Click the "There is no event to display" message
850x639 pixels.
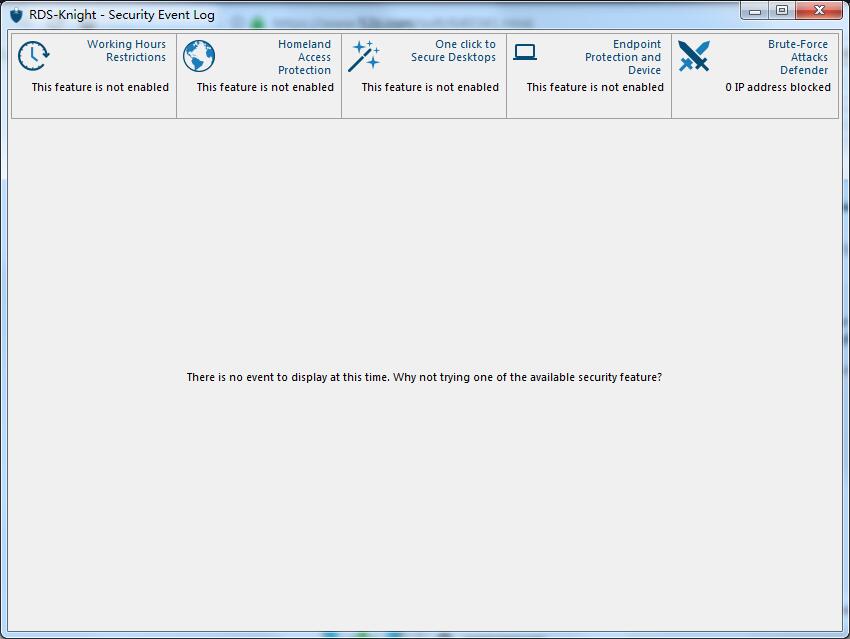(x=424, y=377)
